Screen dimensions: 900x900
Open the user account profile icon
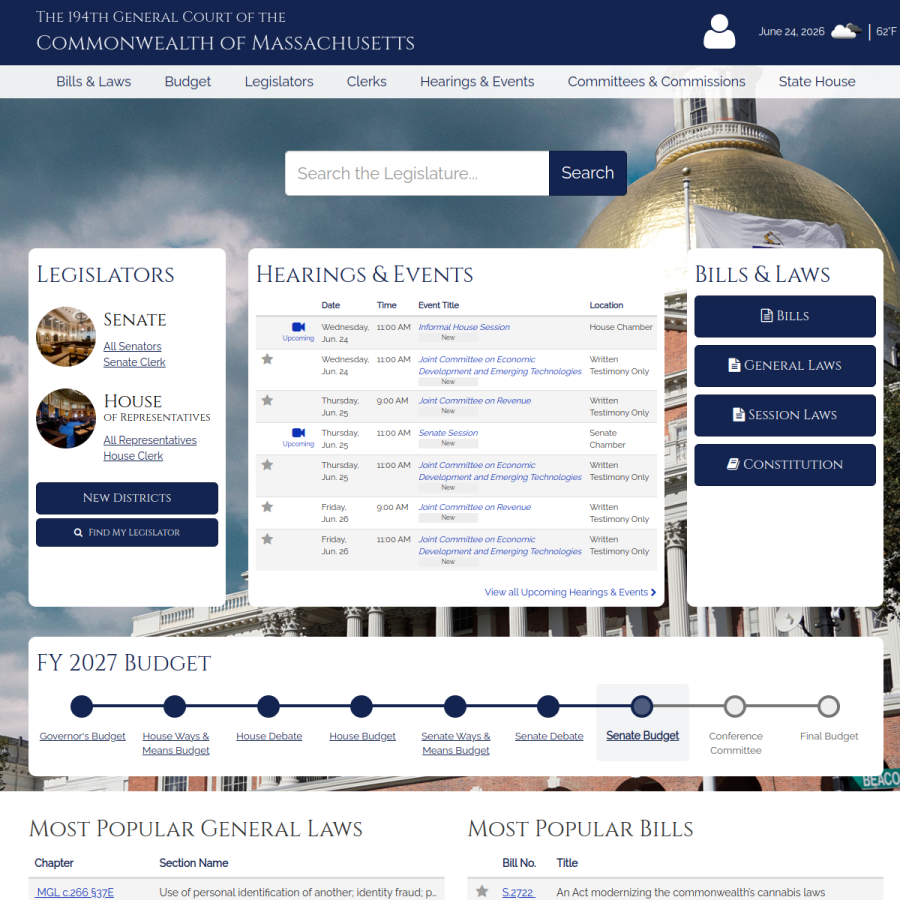[x=719, y=32]
